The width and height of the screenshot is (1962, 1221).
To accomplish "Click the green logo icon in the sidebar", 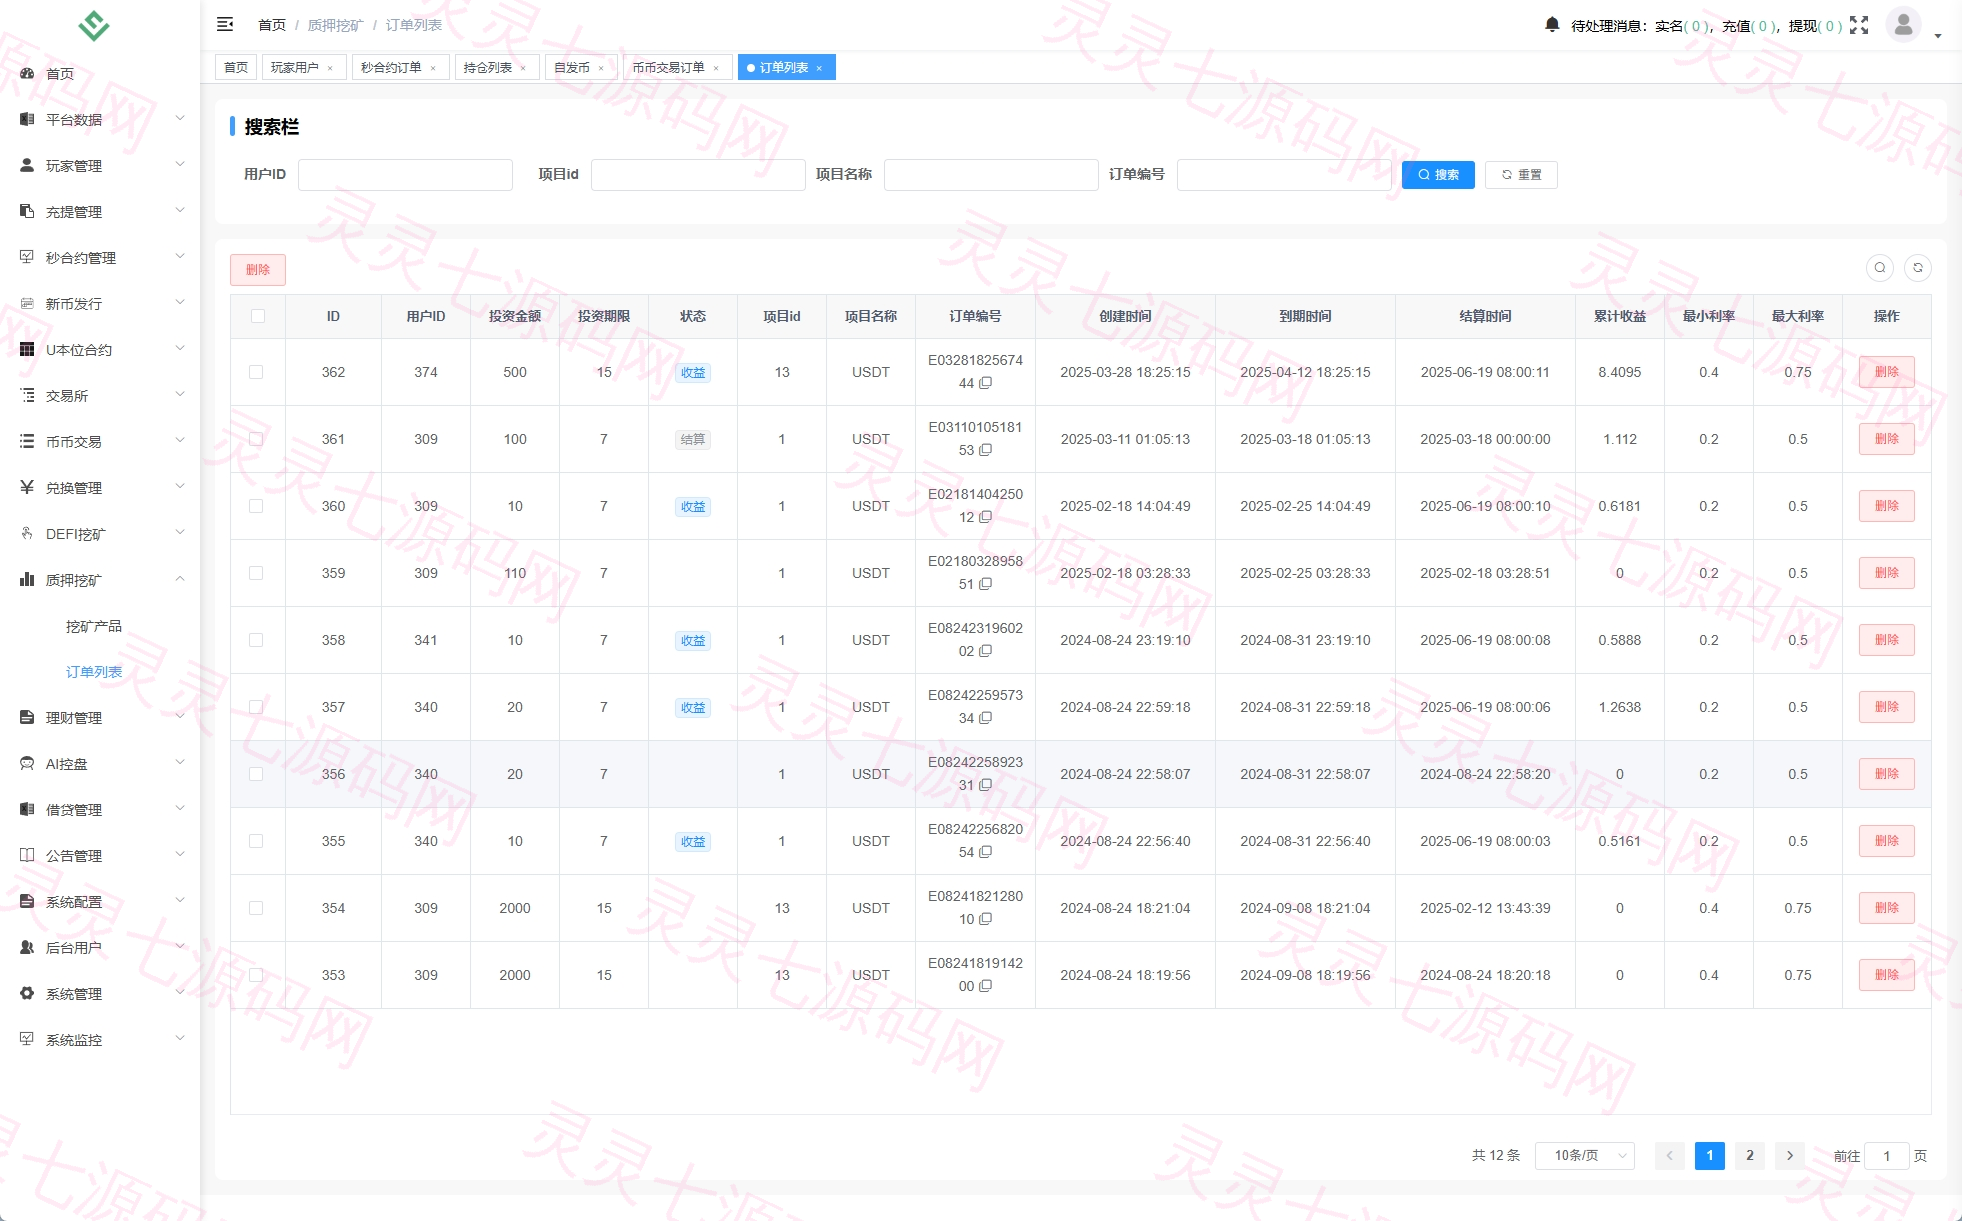I will (x=94, y=25).
